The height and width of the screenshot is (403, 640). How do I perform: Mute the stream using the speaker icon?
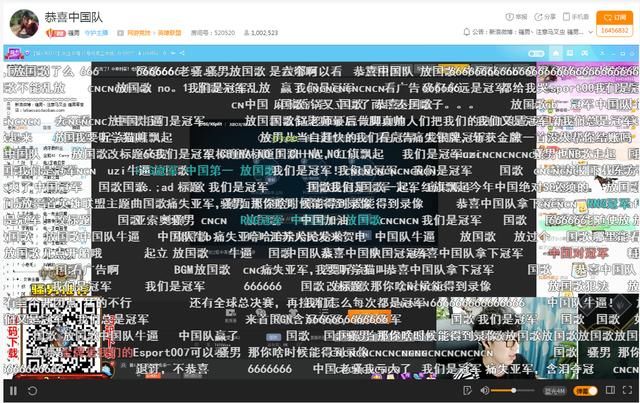pyautogui.click(x=484, y=391)
